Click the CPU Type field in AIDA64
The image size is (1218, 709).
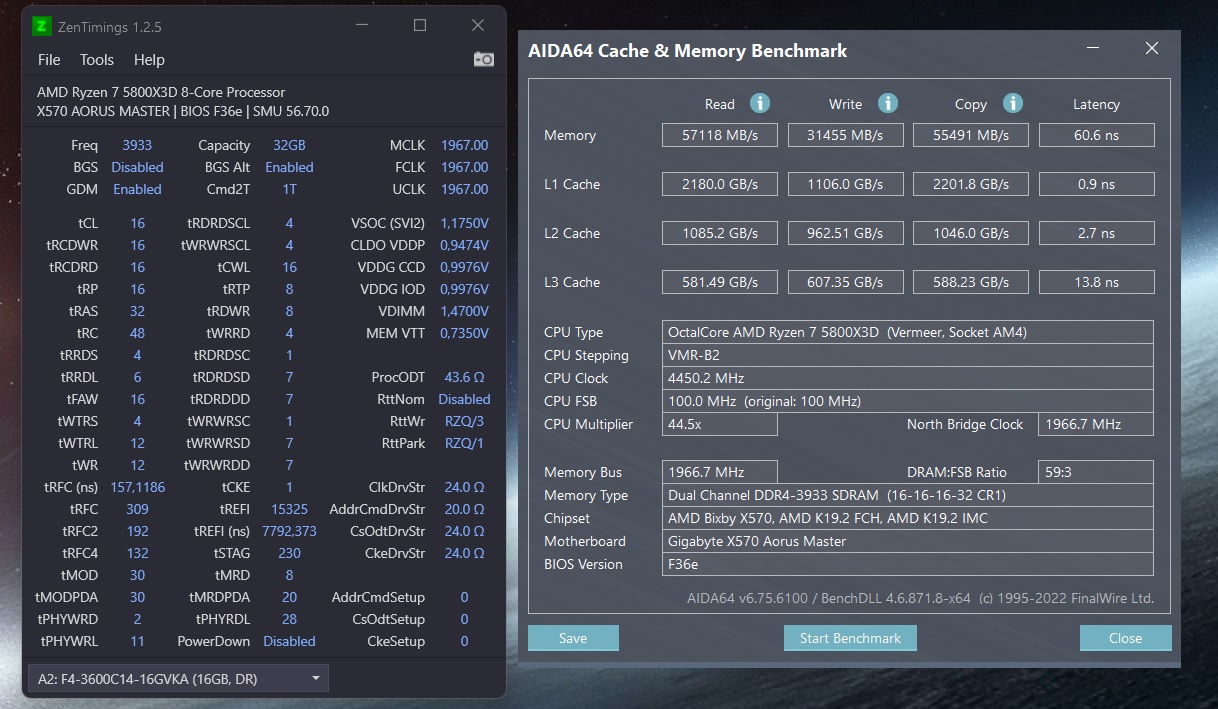point(908,332)
